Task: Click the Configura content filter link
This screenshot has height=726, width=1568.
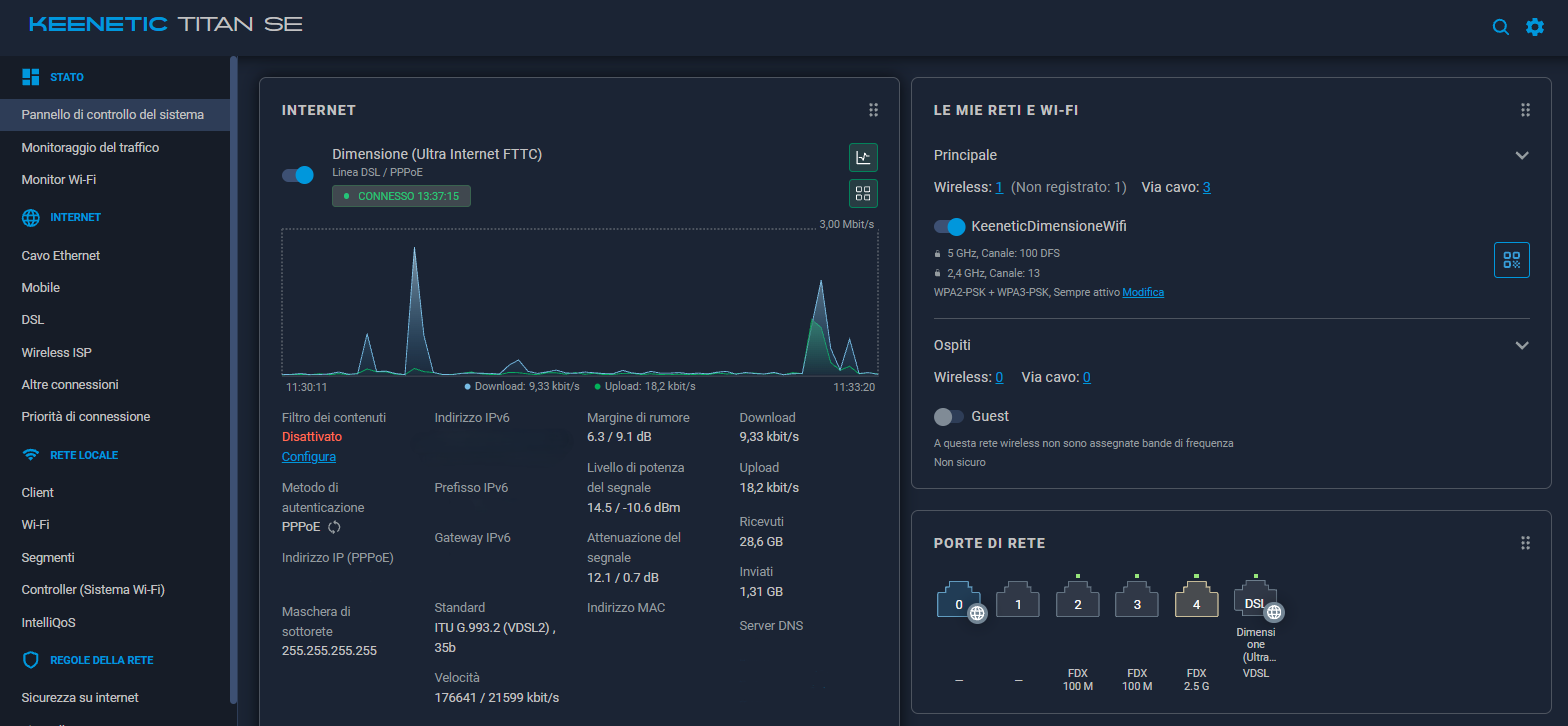Action: pos(309,457)
